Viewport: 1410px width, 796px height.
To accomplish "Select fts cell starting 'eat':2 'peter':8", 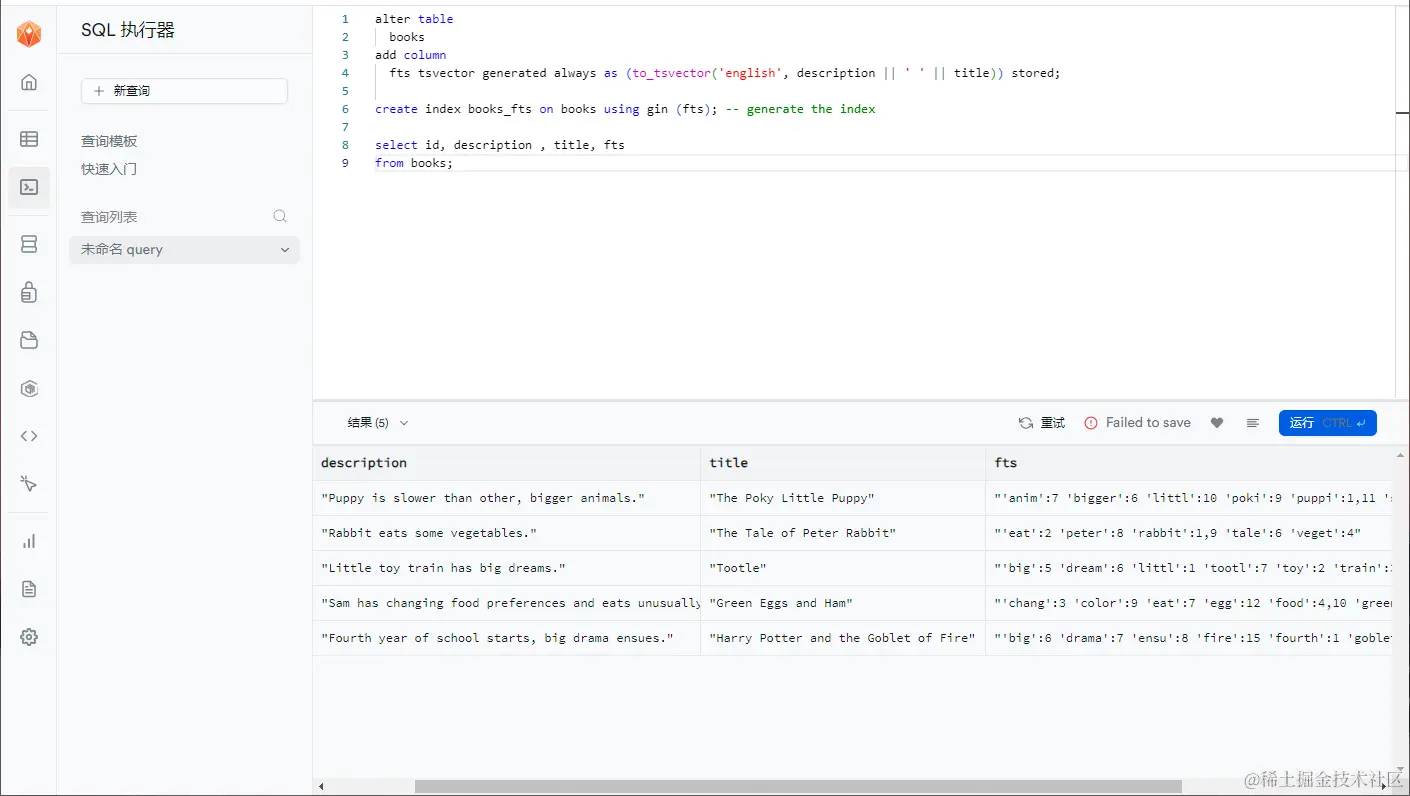I will click(x=1189, y=533).
